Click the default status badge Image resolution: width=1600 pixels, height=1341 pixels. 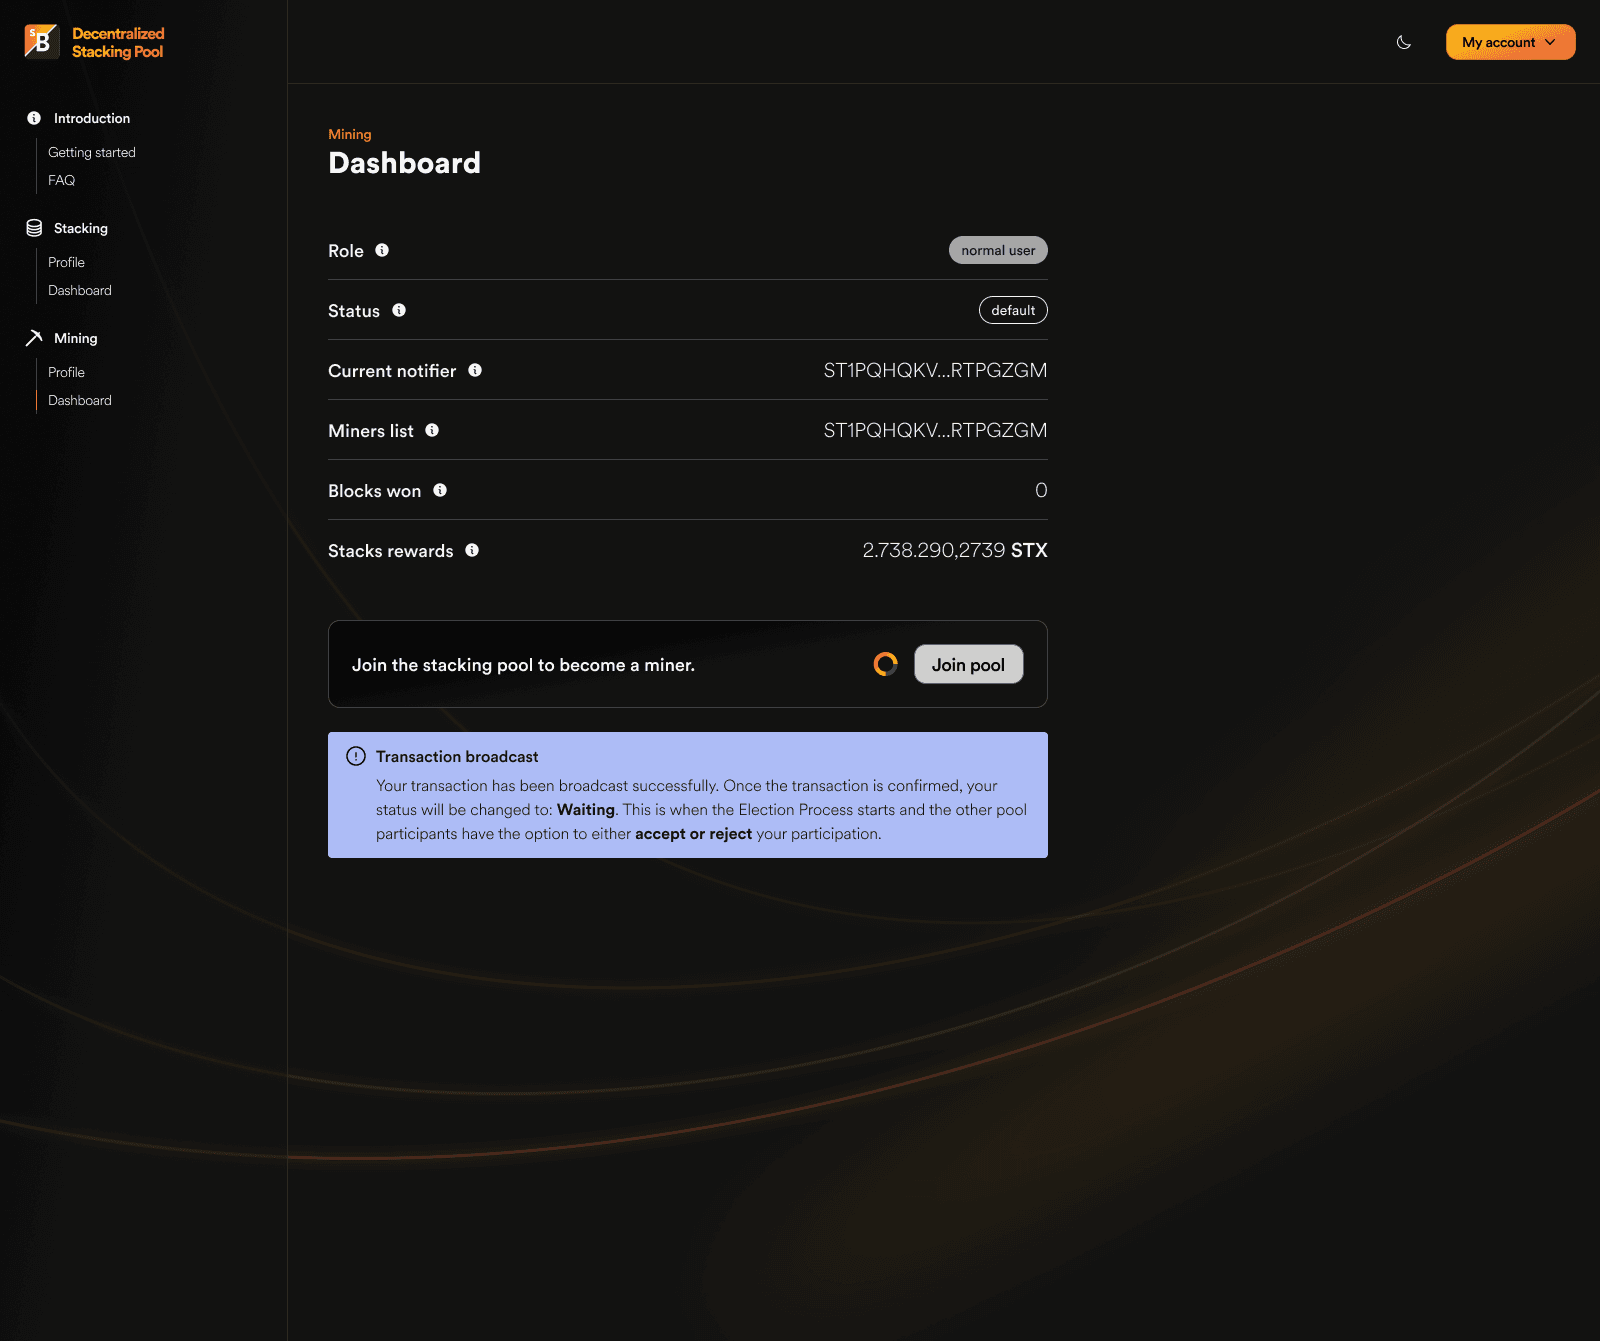(1013, 310)
